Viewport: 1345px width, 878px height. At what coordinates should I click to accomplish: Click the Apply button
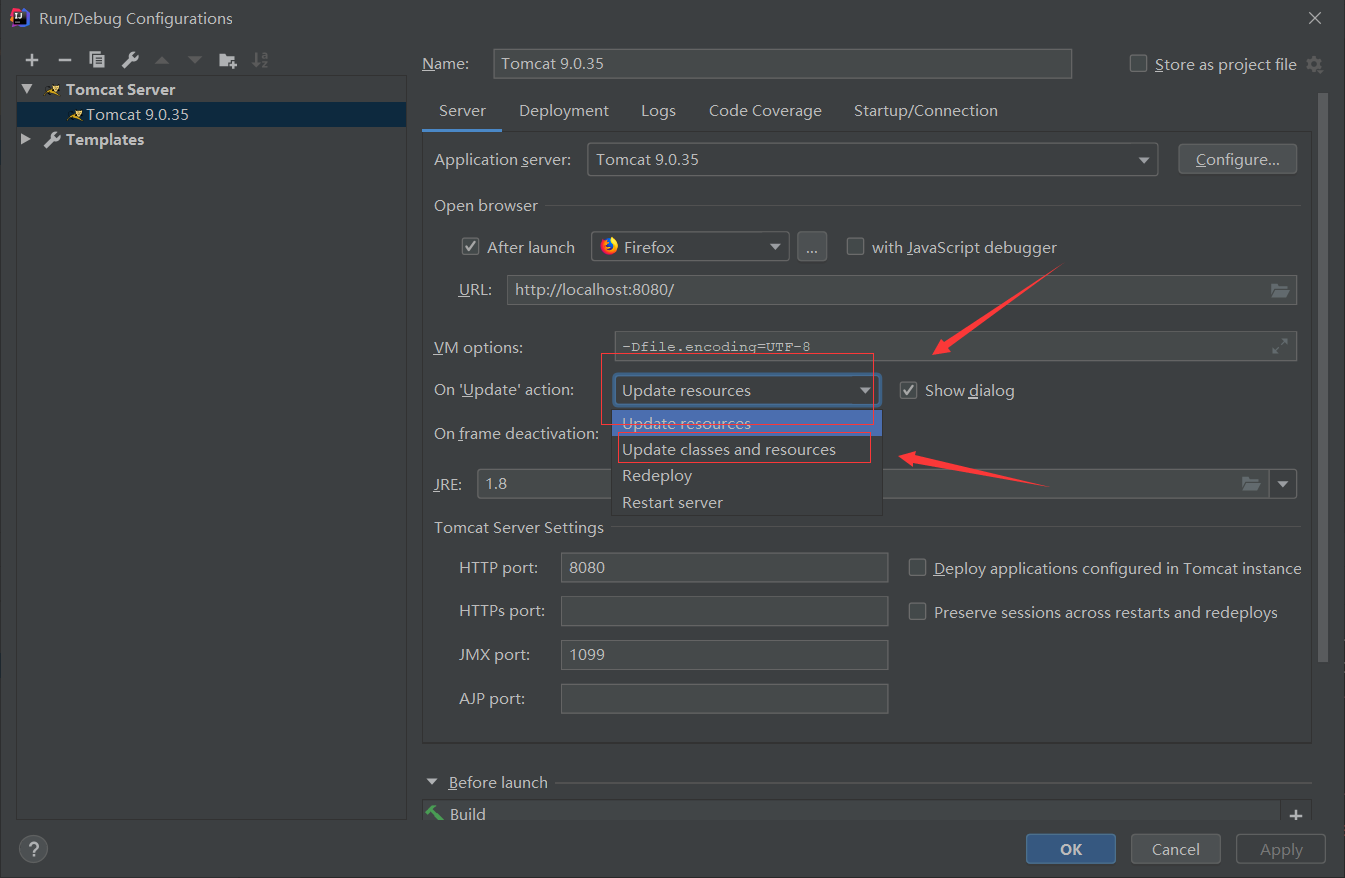point(1281,849)
